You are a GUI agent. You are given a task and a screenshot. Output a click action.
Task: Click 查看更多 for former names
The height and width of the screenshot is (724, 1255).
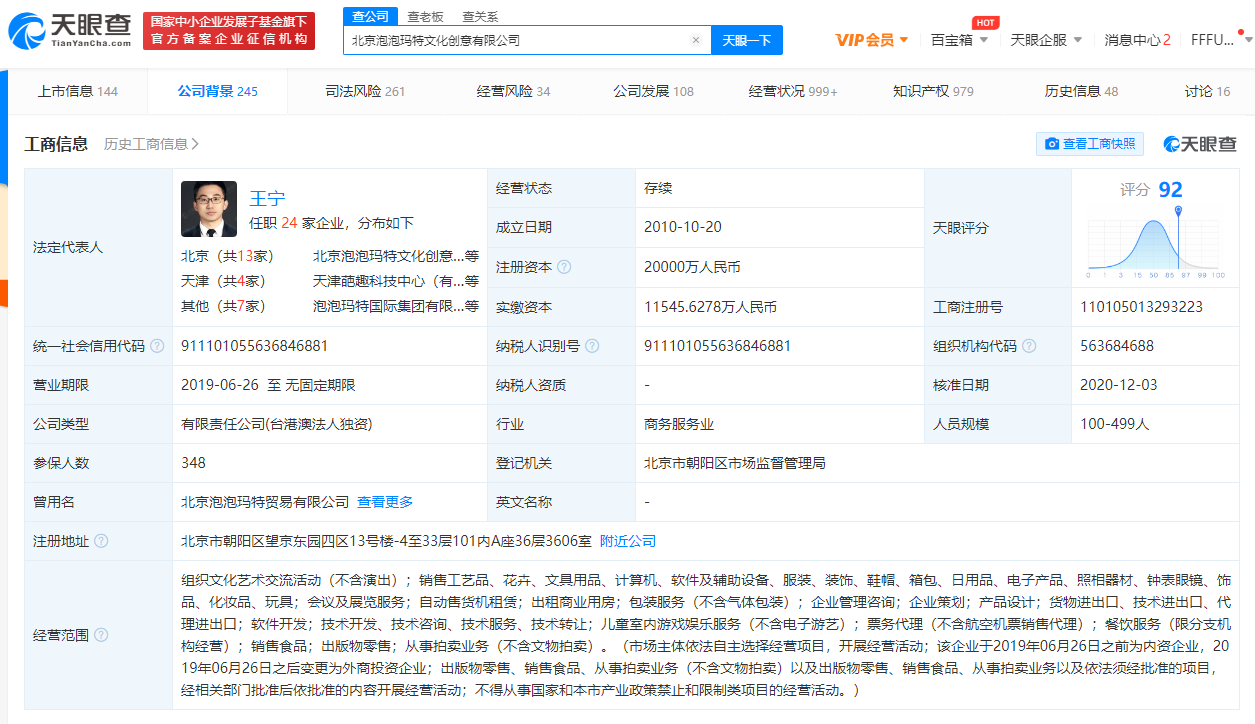[385, 502]
